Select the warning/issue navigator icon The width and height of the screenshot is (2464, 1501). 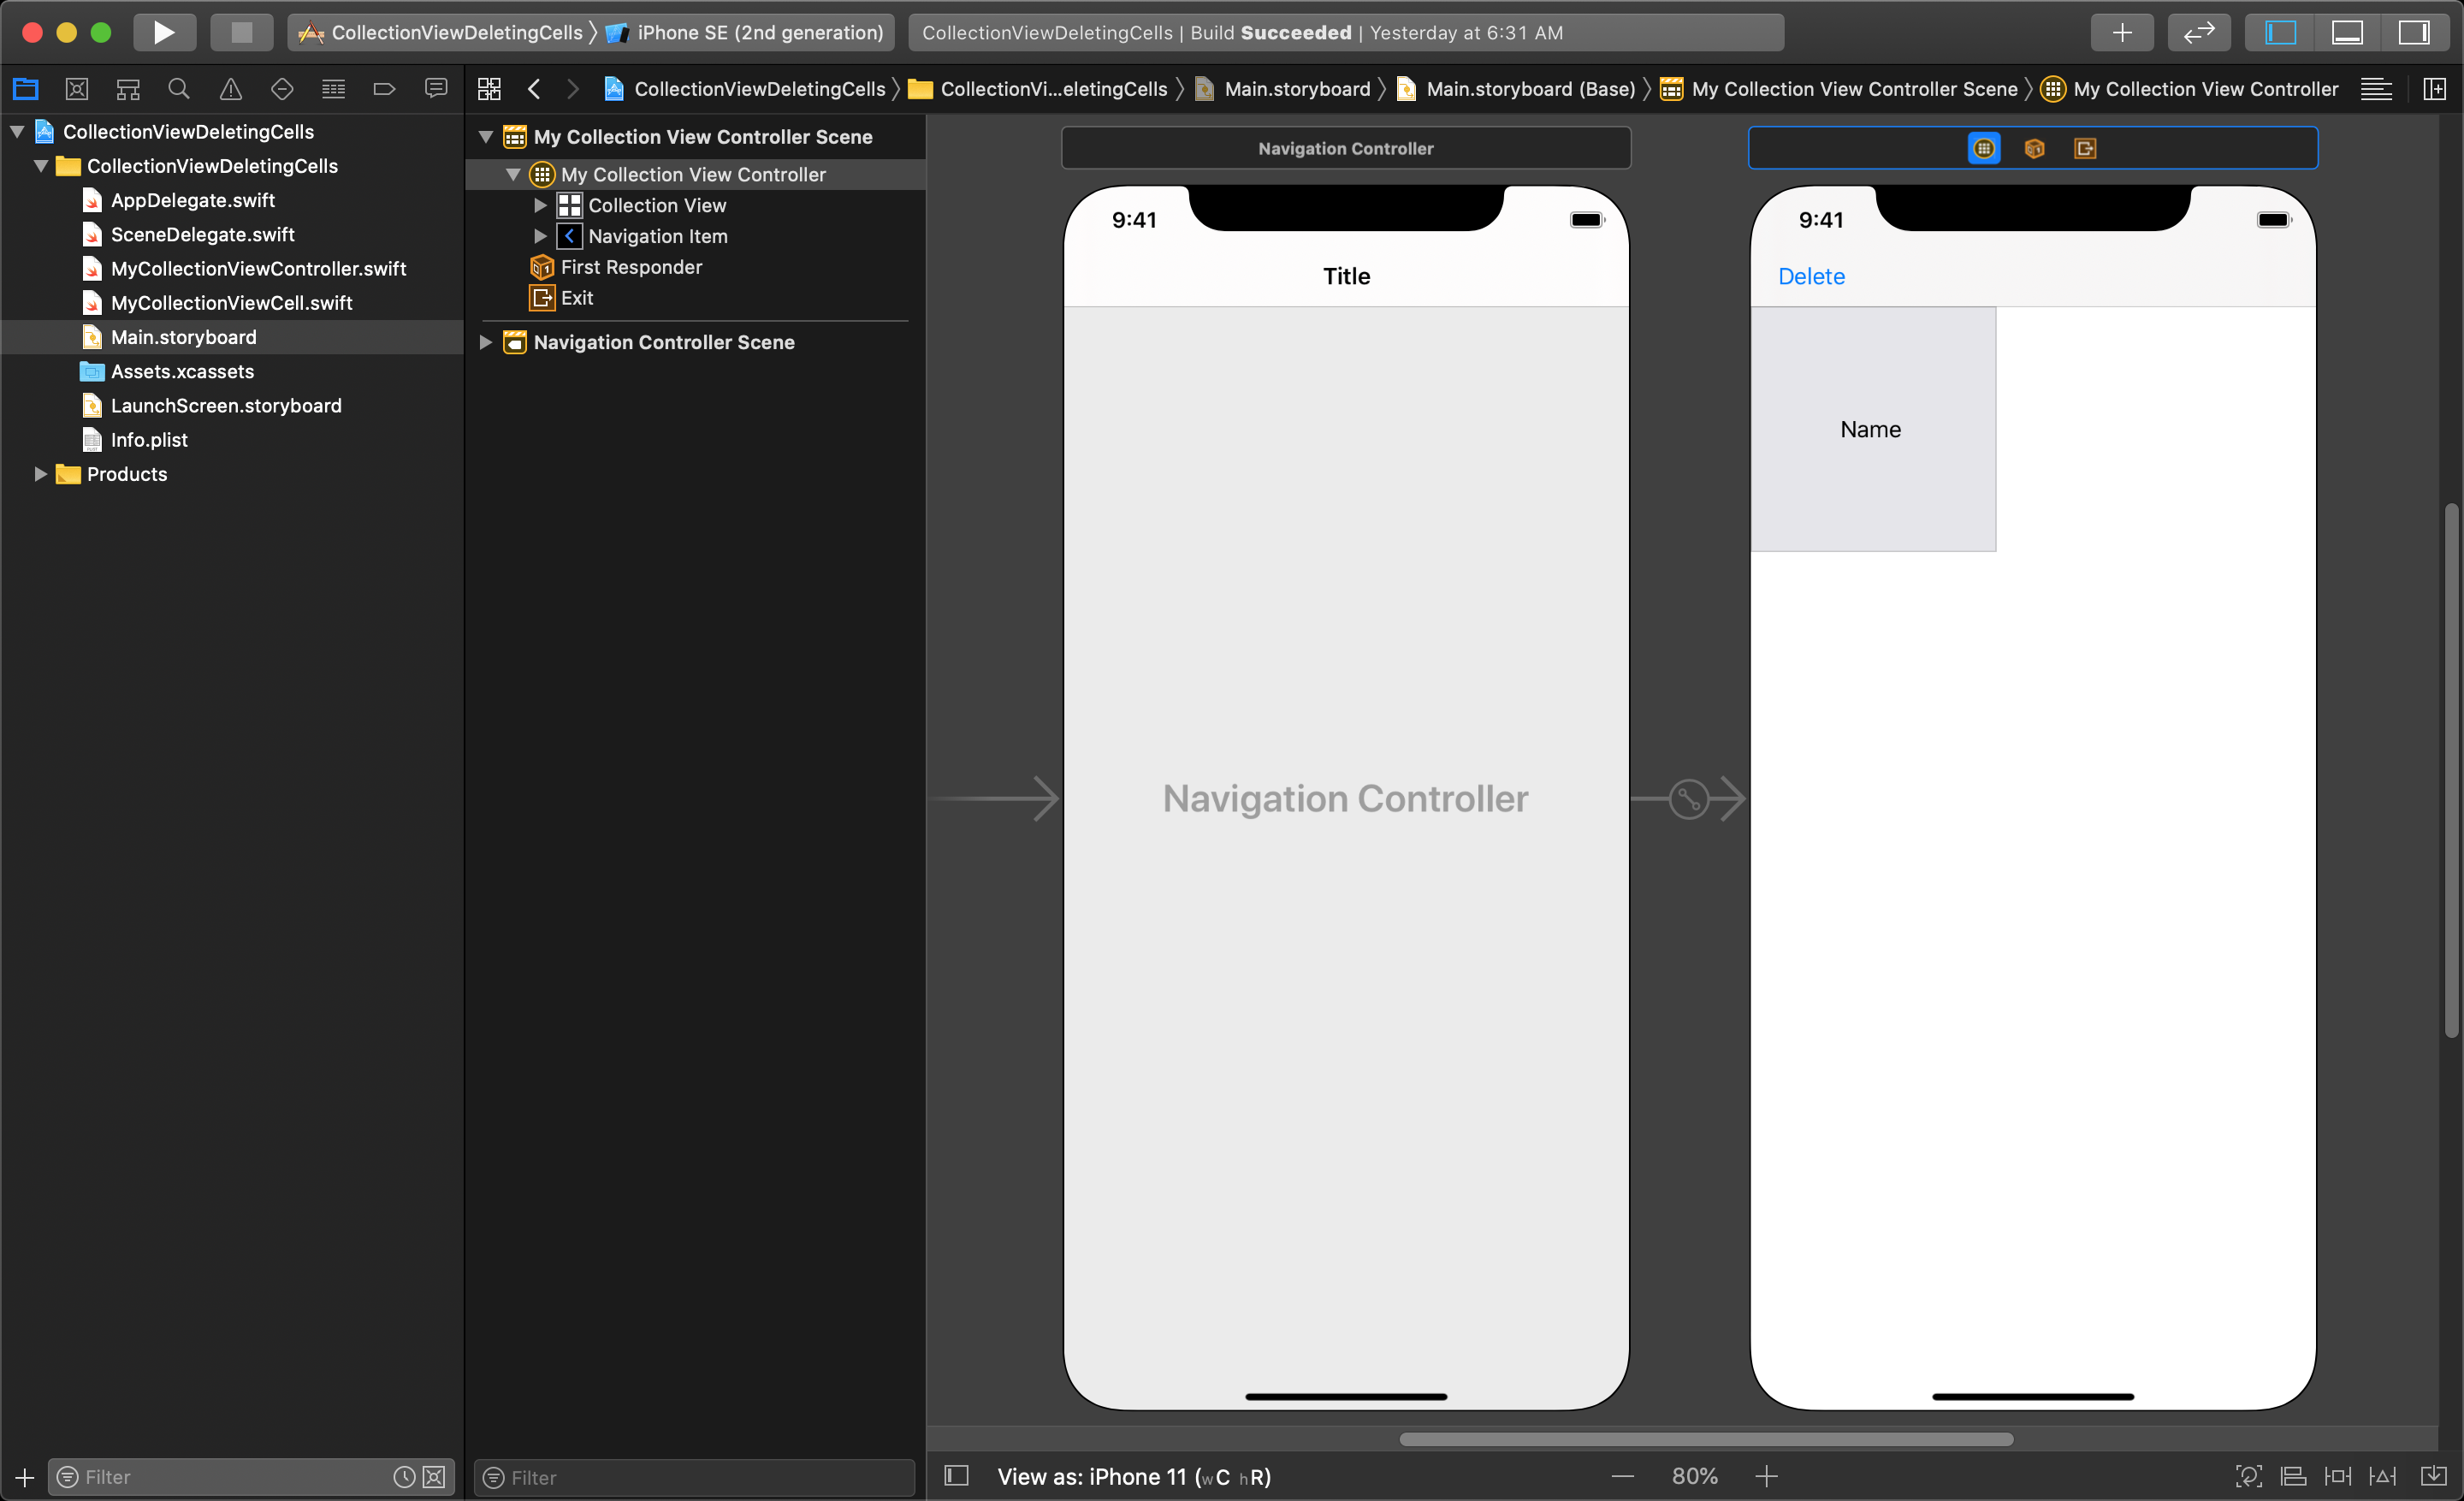coord(230,88)
